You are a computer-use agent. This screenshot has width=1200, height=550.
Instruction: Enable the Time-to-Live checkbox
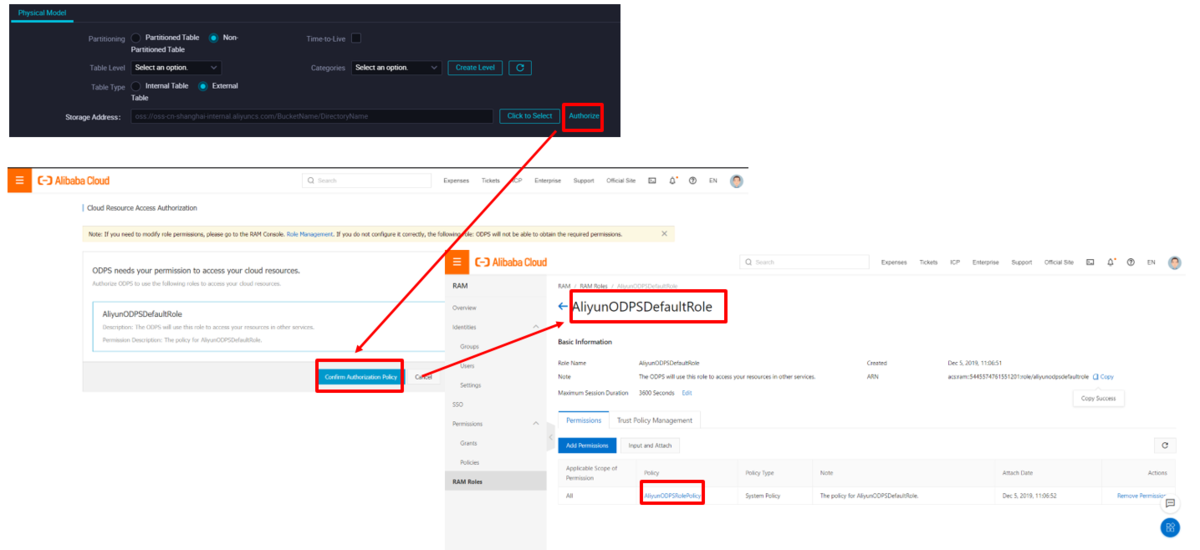pyautogui.click(x=355, y=38)
